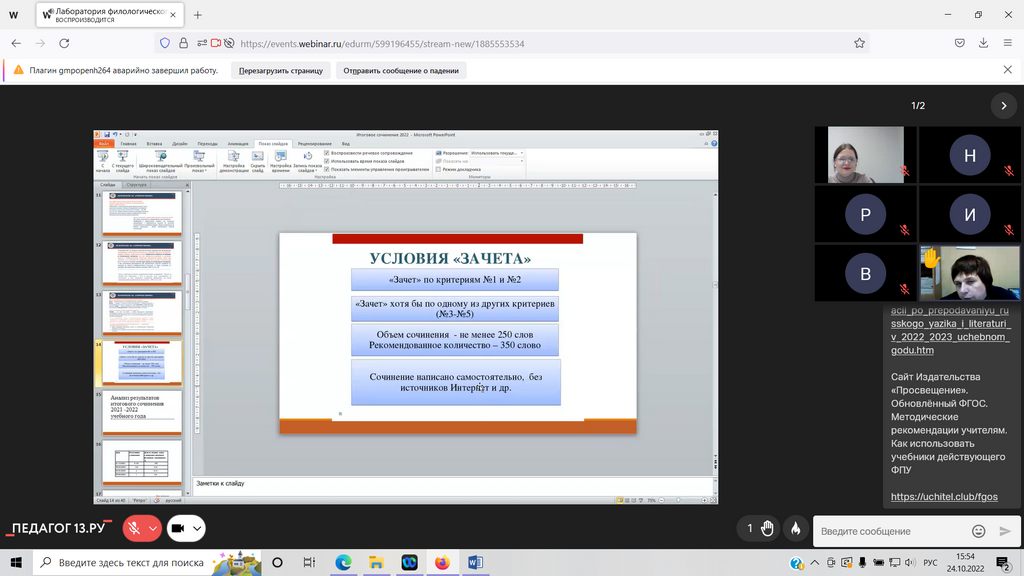Switch to 'Структура' pane tab
The width and height of the screenshot is (1024, 576).
pyautogui.click(x=136, y=185)
